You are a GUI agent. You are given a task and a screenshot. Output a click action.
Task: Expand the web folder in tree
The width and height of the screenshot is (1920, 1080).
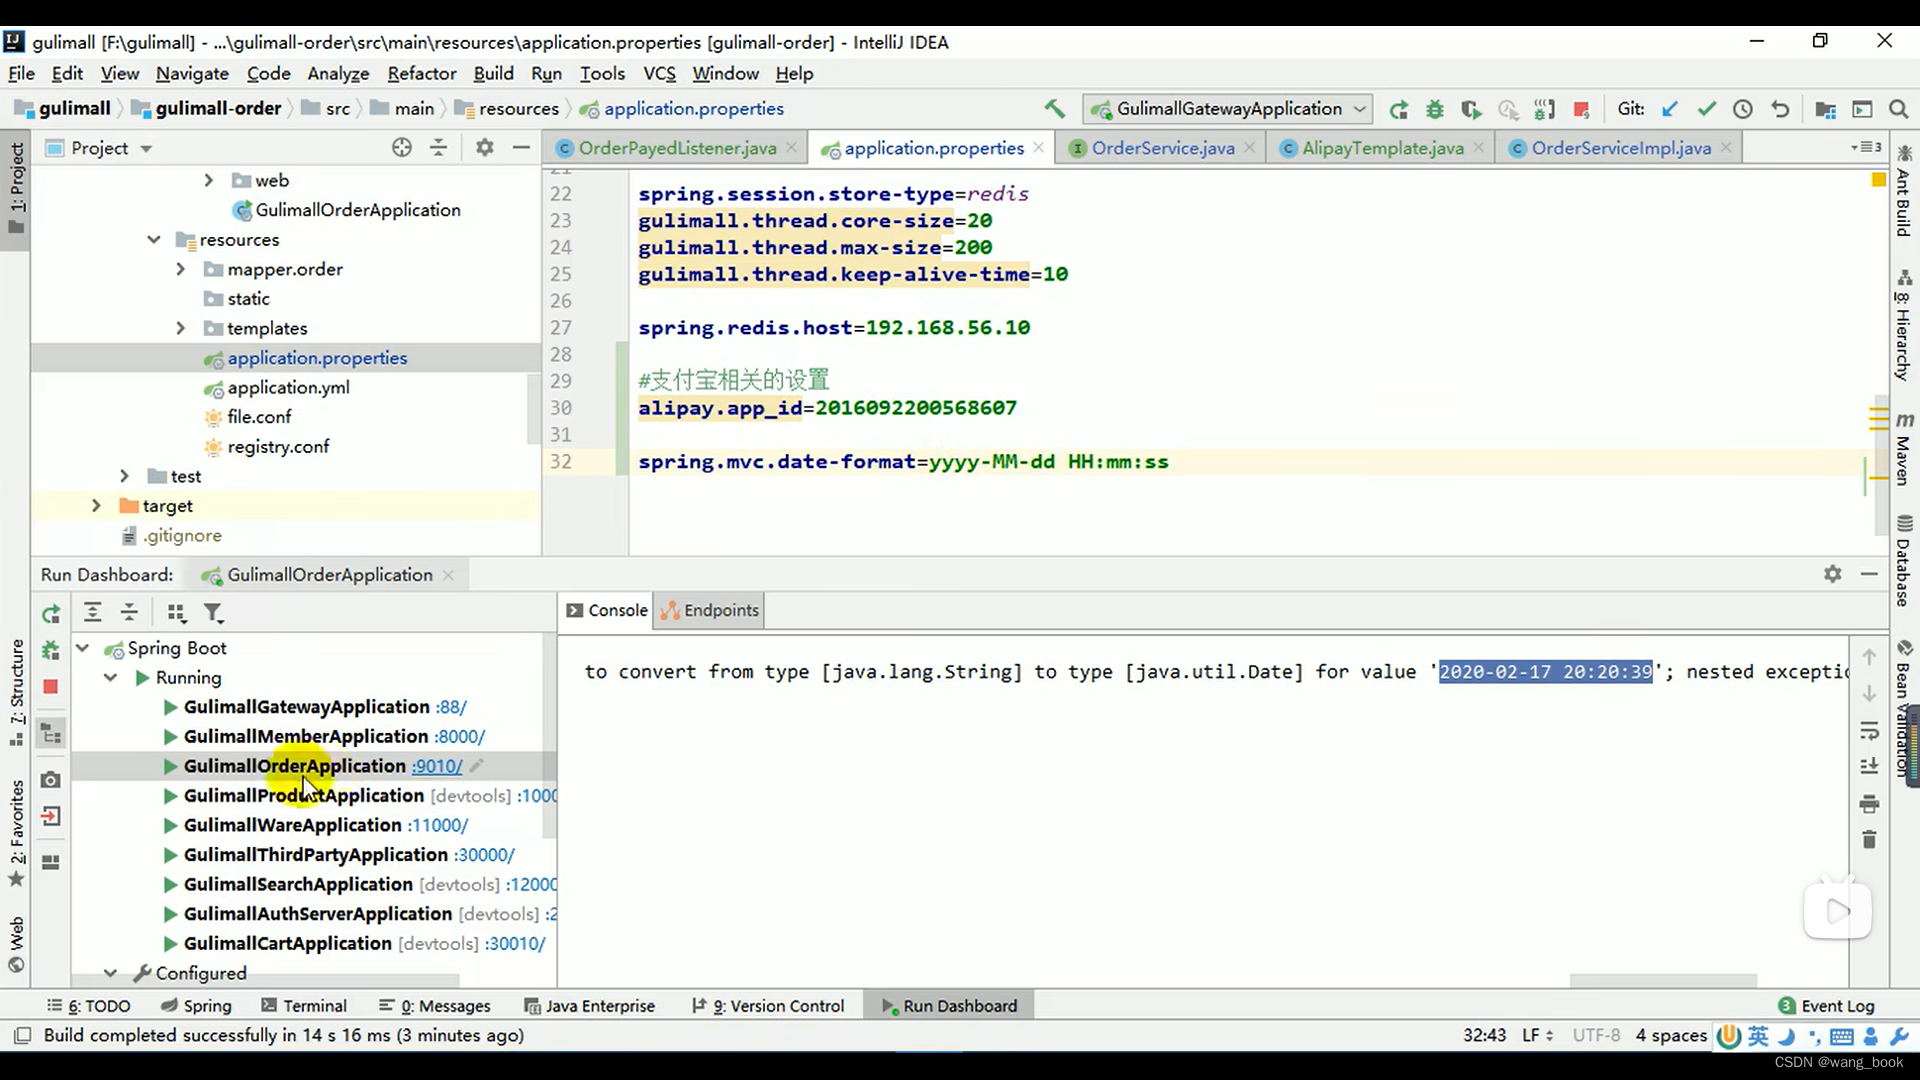tap(208, 180)
